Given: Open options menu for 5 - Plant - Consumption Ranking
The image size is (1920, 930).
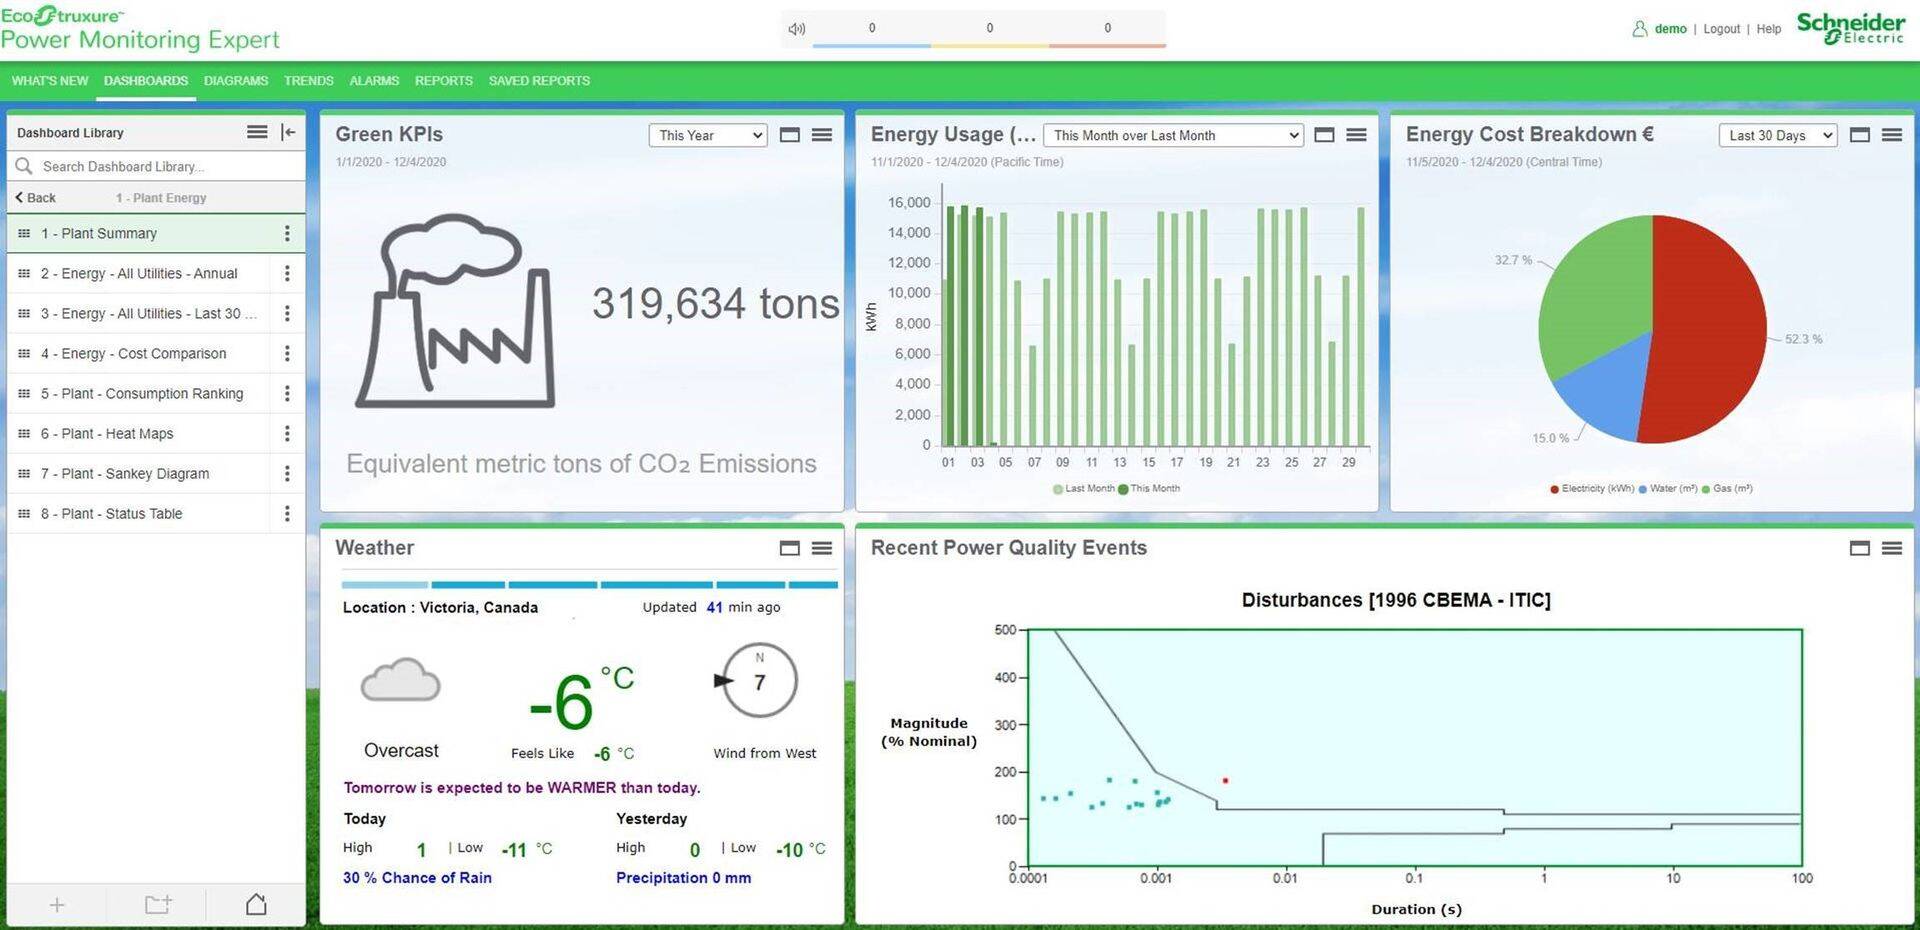Looking at the screenshot, I should pyautogui.click(x=287, y=393).
